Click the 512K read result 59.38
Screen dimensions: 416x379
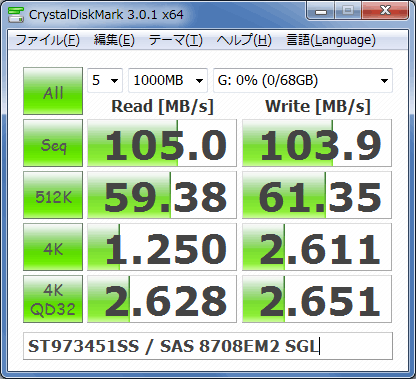pyautogui.click(x=162, y=195)
